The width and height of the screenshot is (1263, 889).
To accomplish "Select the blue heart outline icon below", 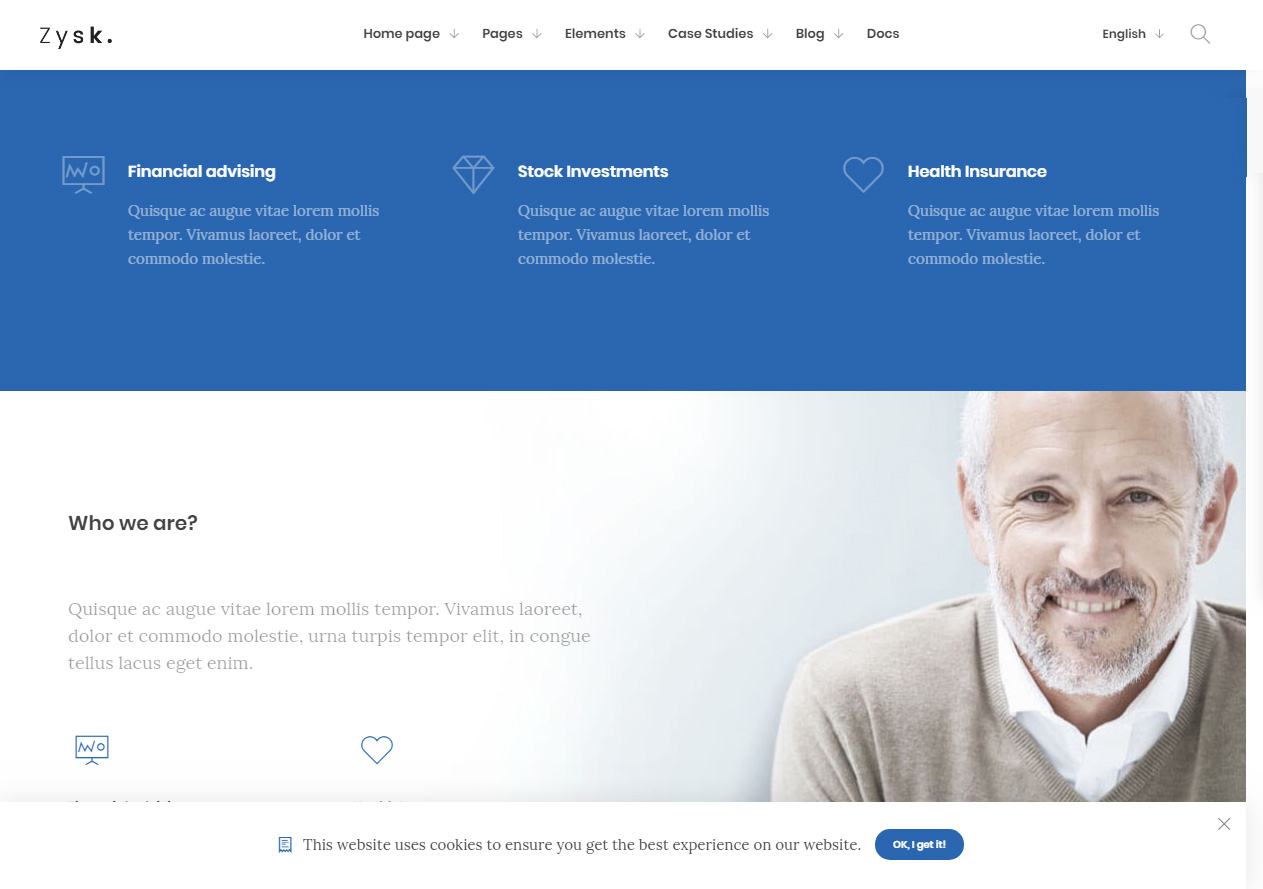I will 377,750.
